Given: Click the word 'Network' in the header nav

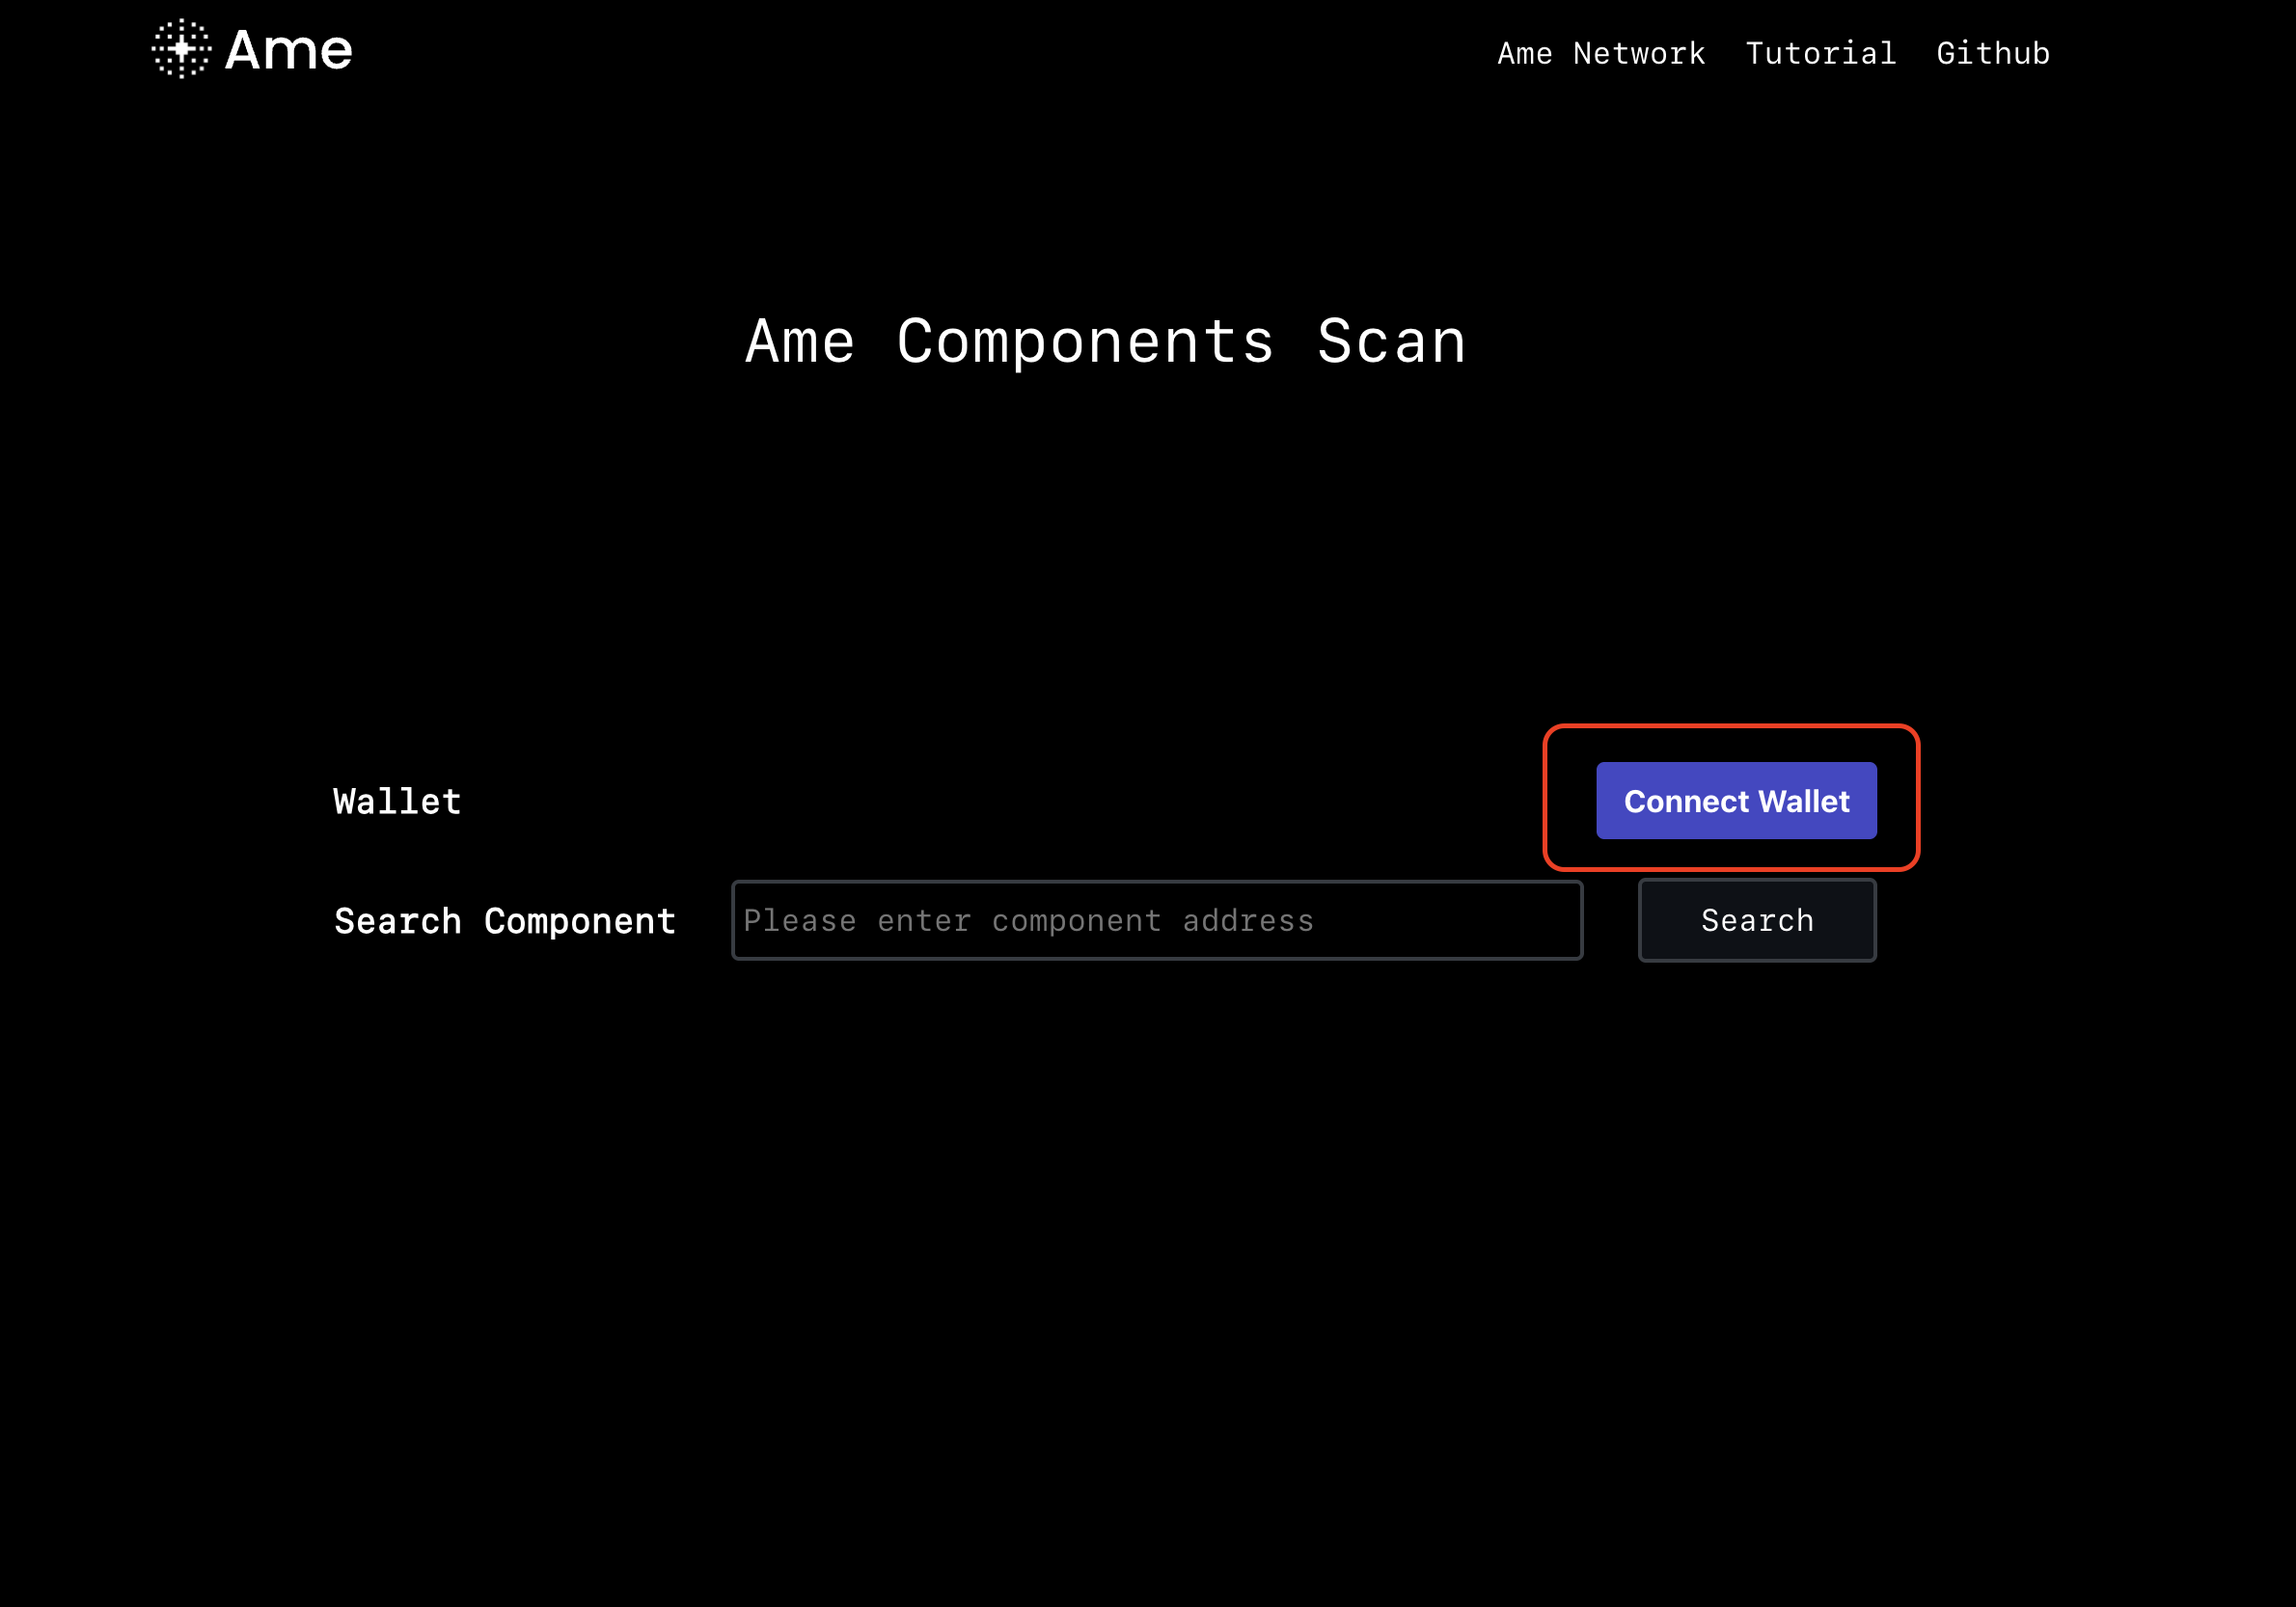Looking at the screenshot, I should pyautogui.click(x=1638, y=53).
